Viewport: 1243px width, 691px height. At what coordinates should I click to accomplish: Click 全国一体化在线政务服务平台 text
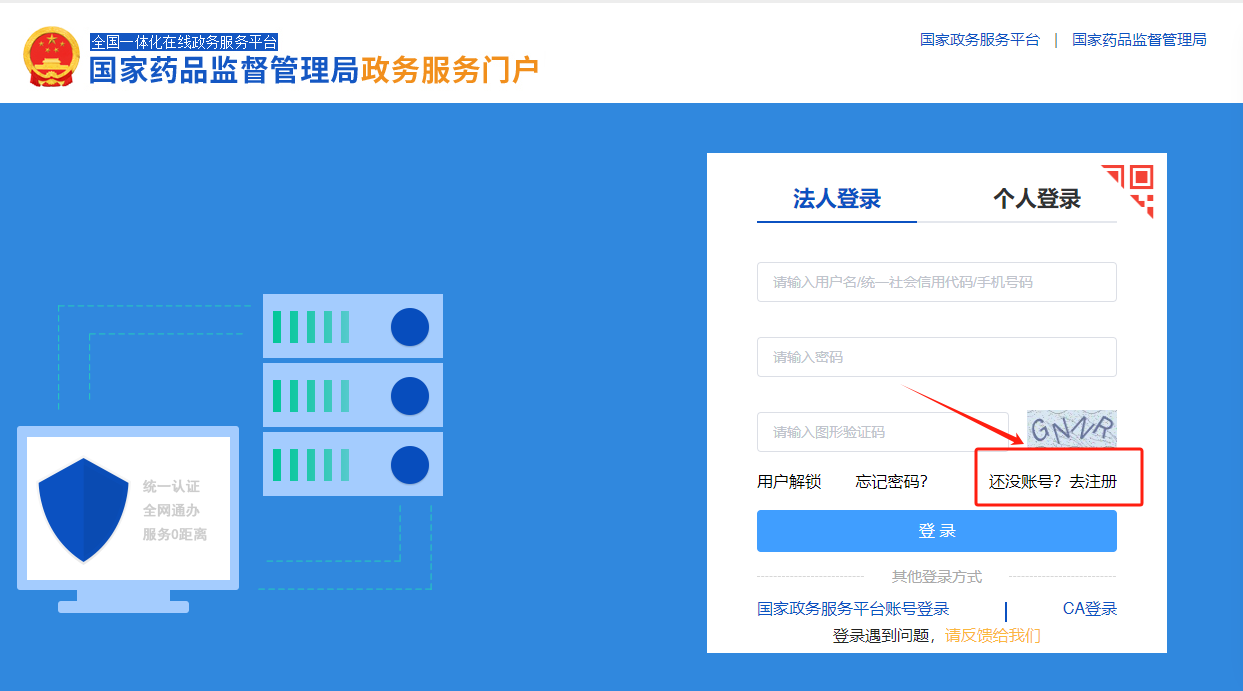pos(184,42)
